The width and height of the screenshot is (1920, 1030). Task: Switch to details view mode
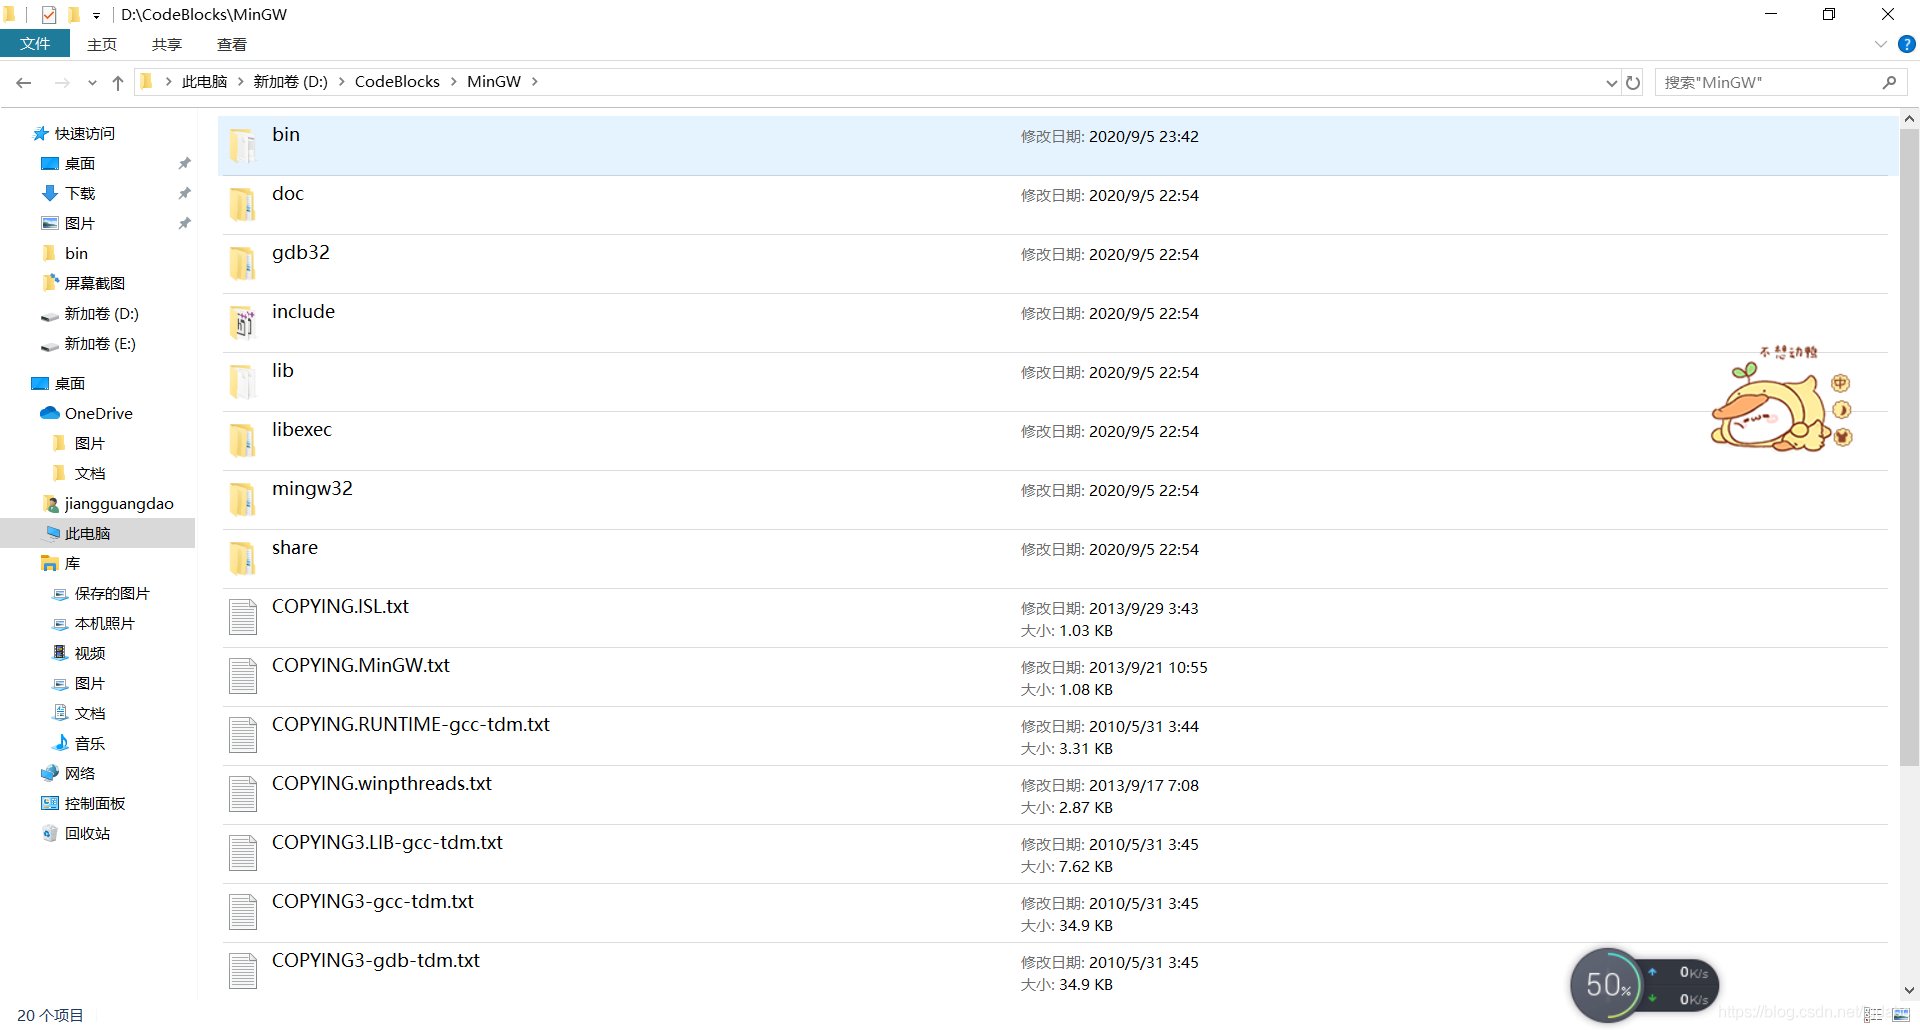click(1873, 1014)
